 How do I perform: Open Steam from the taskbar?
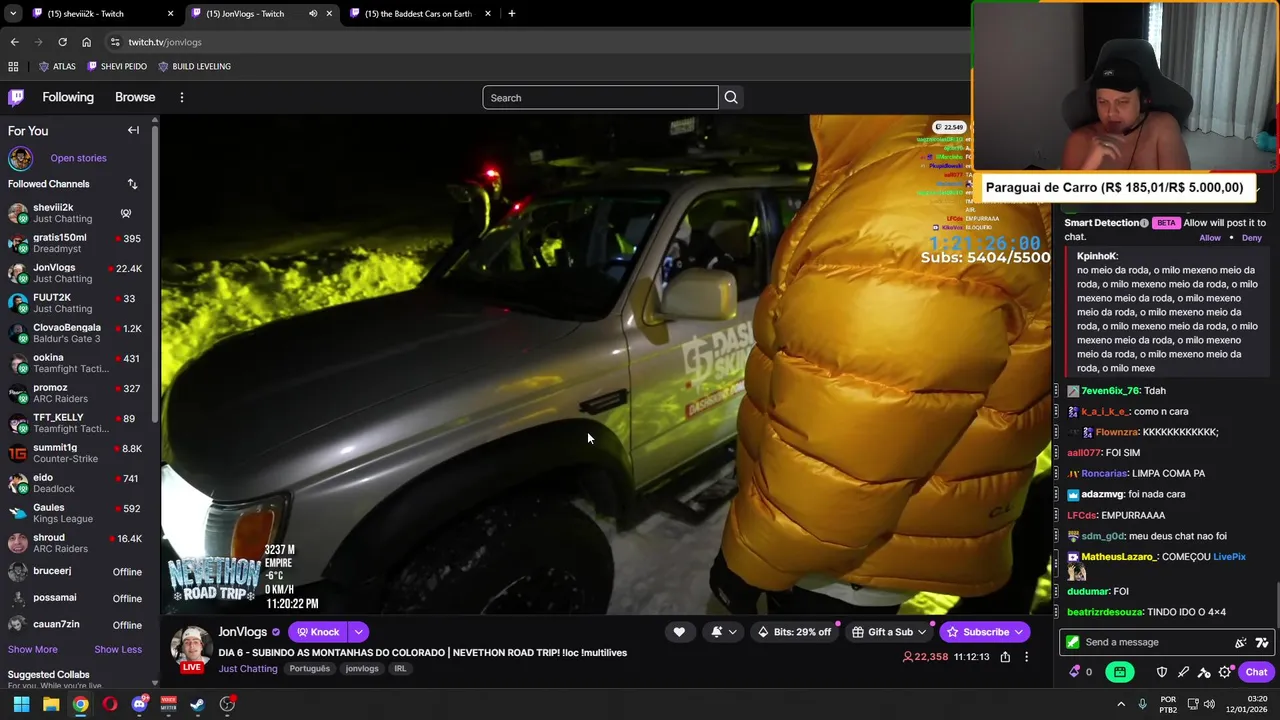[198, 704]
